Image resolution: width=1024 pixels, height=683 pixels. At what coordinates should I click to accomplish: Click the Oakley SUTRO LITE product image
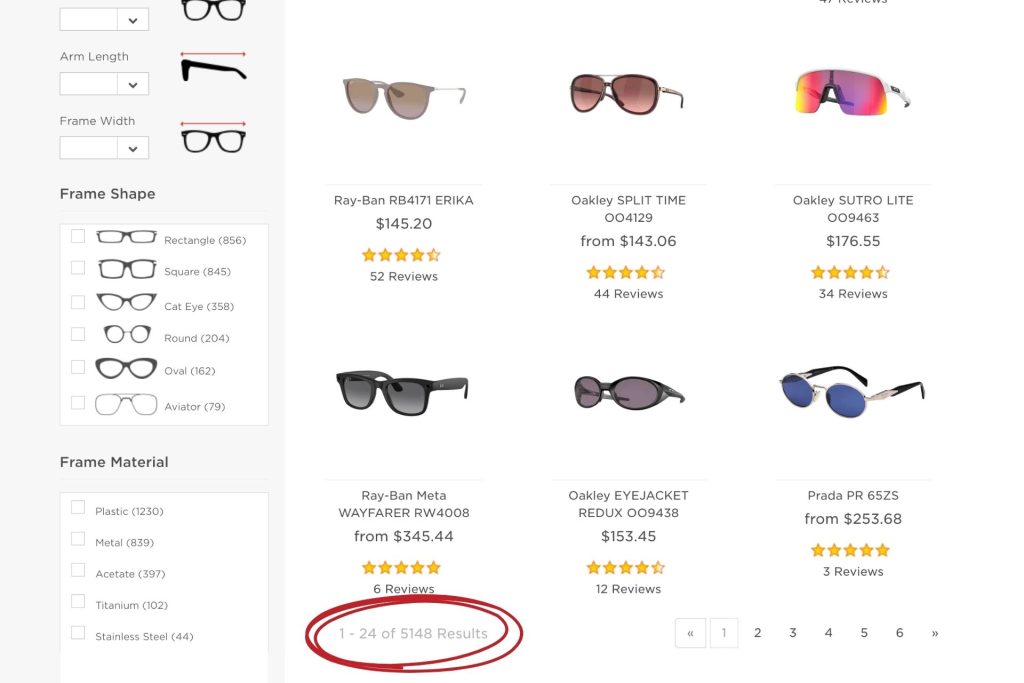click(x=852, y=96)
